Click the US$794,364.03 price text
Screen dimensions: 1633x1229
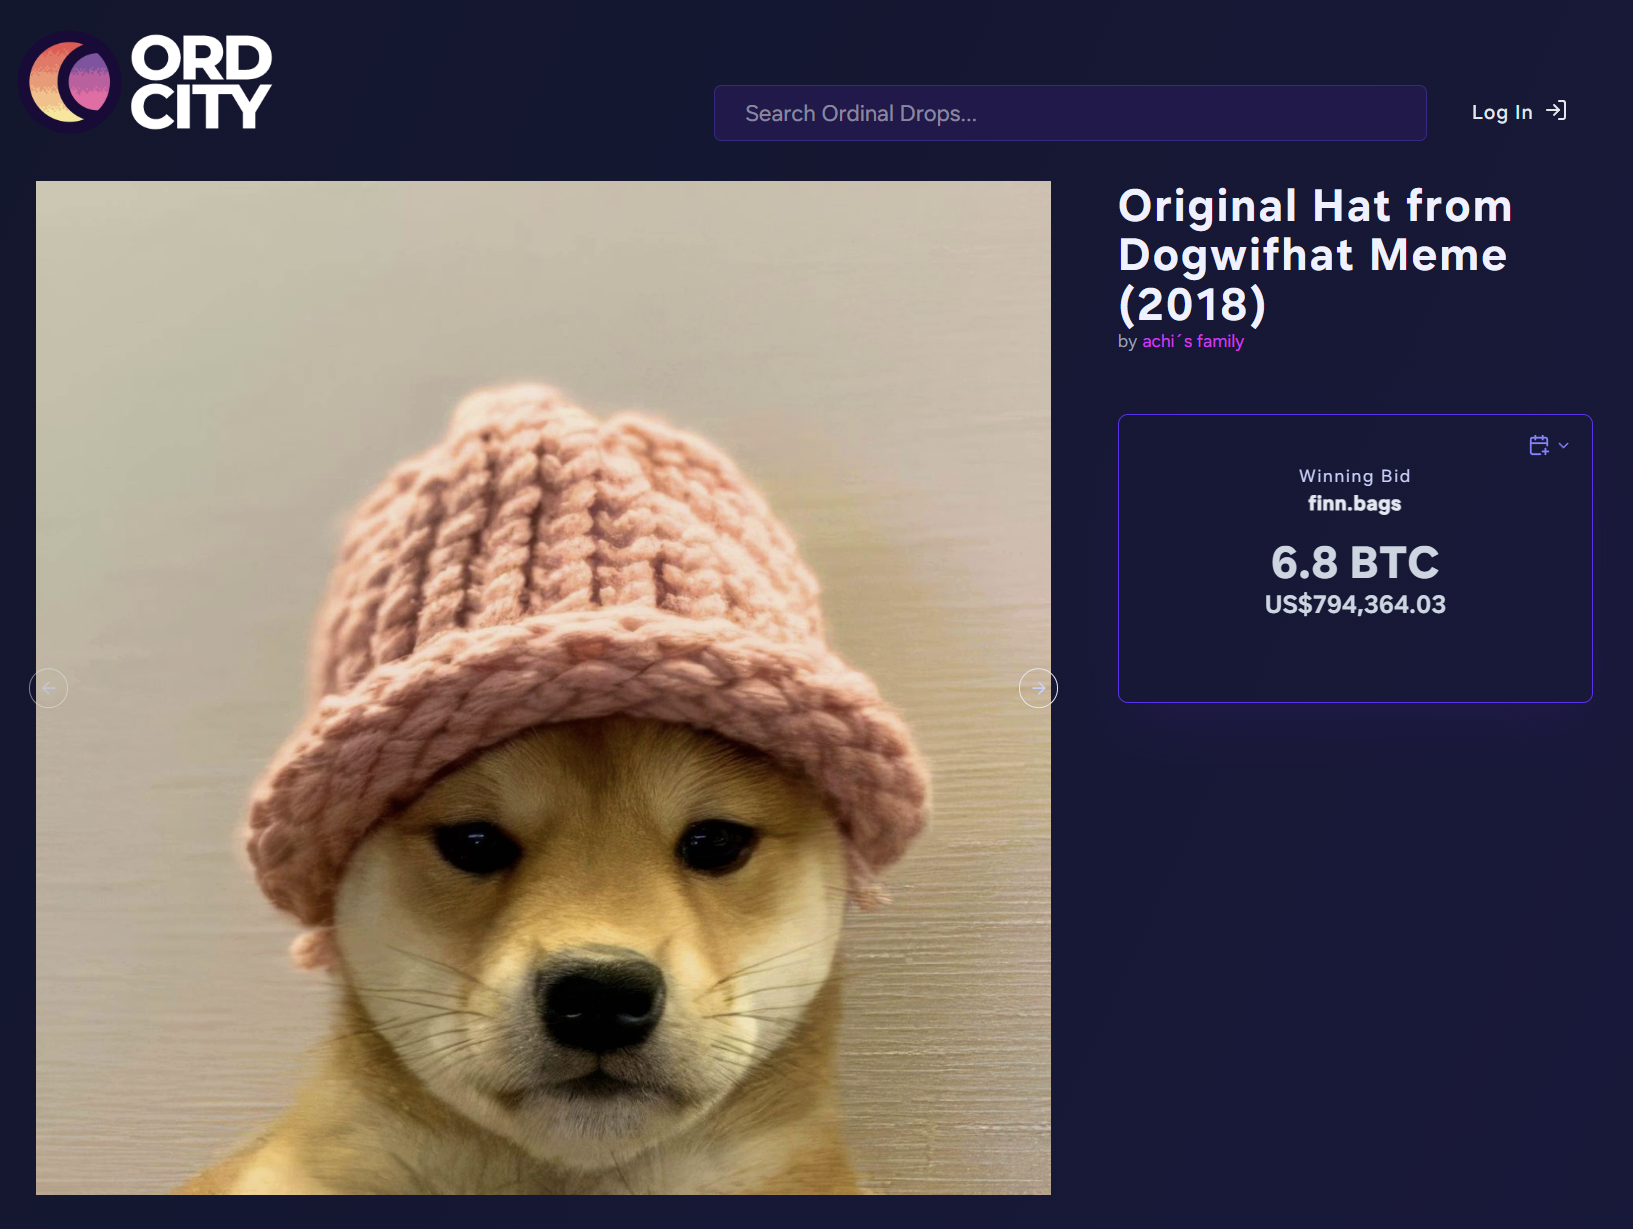pos(1355,605)
